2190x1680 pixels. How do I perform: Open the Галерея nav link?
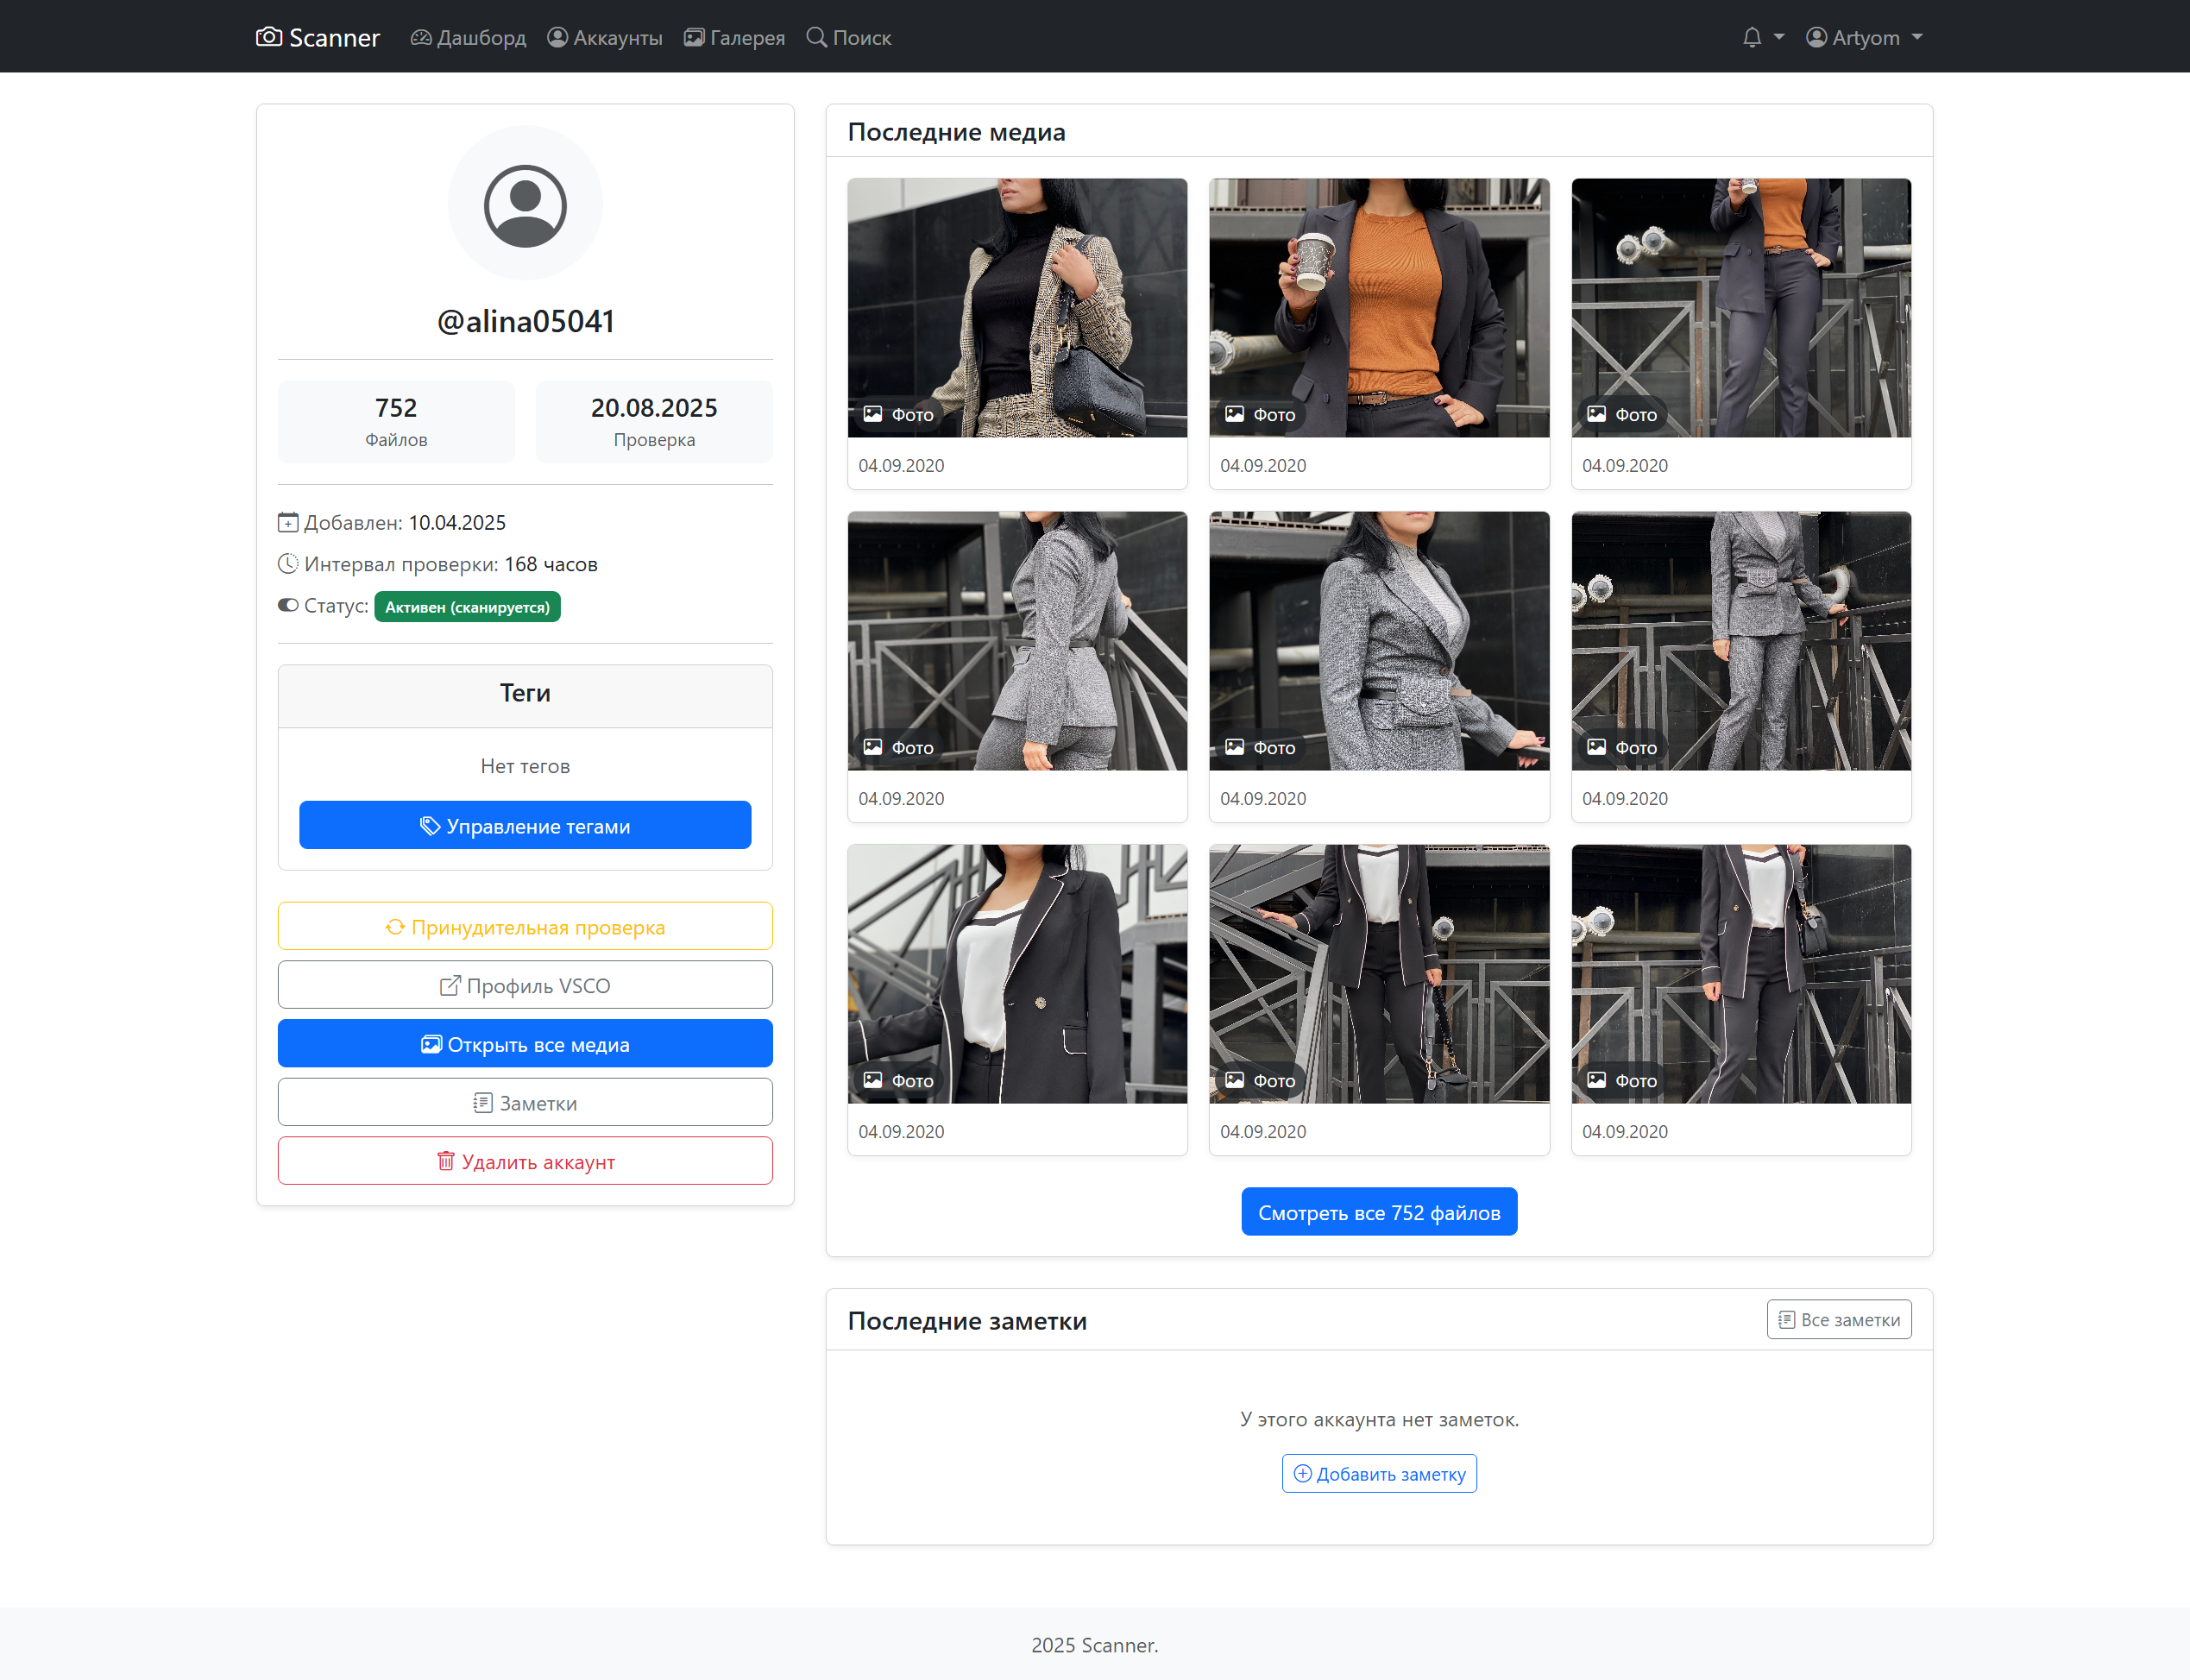[734, 37]
